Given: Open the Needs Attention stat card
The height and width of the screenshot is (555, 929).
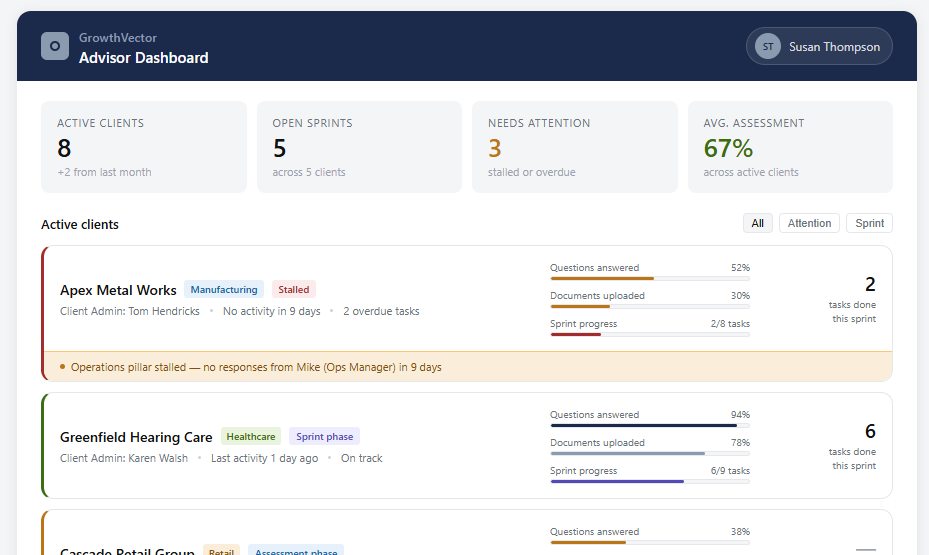Looking at the screenshot, I should (x=575, y=147).
